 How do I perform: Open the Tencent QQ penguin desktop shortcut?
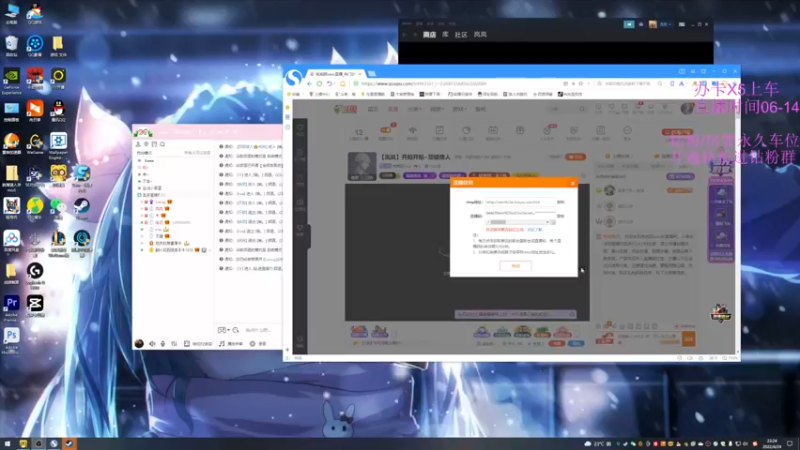(58, 111)
